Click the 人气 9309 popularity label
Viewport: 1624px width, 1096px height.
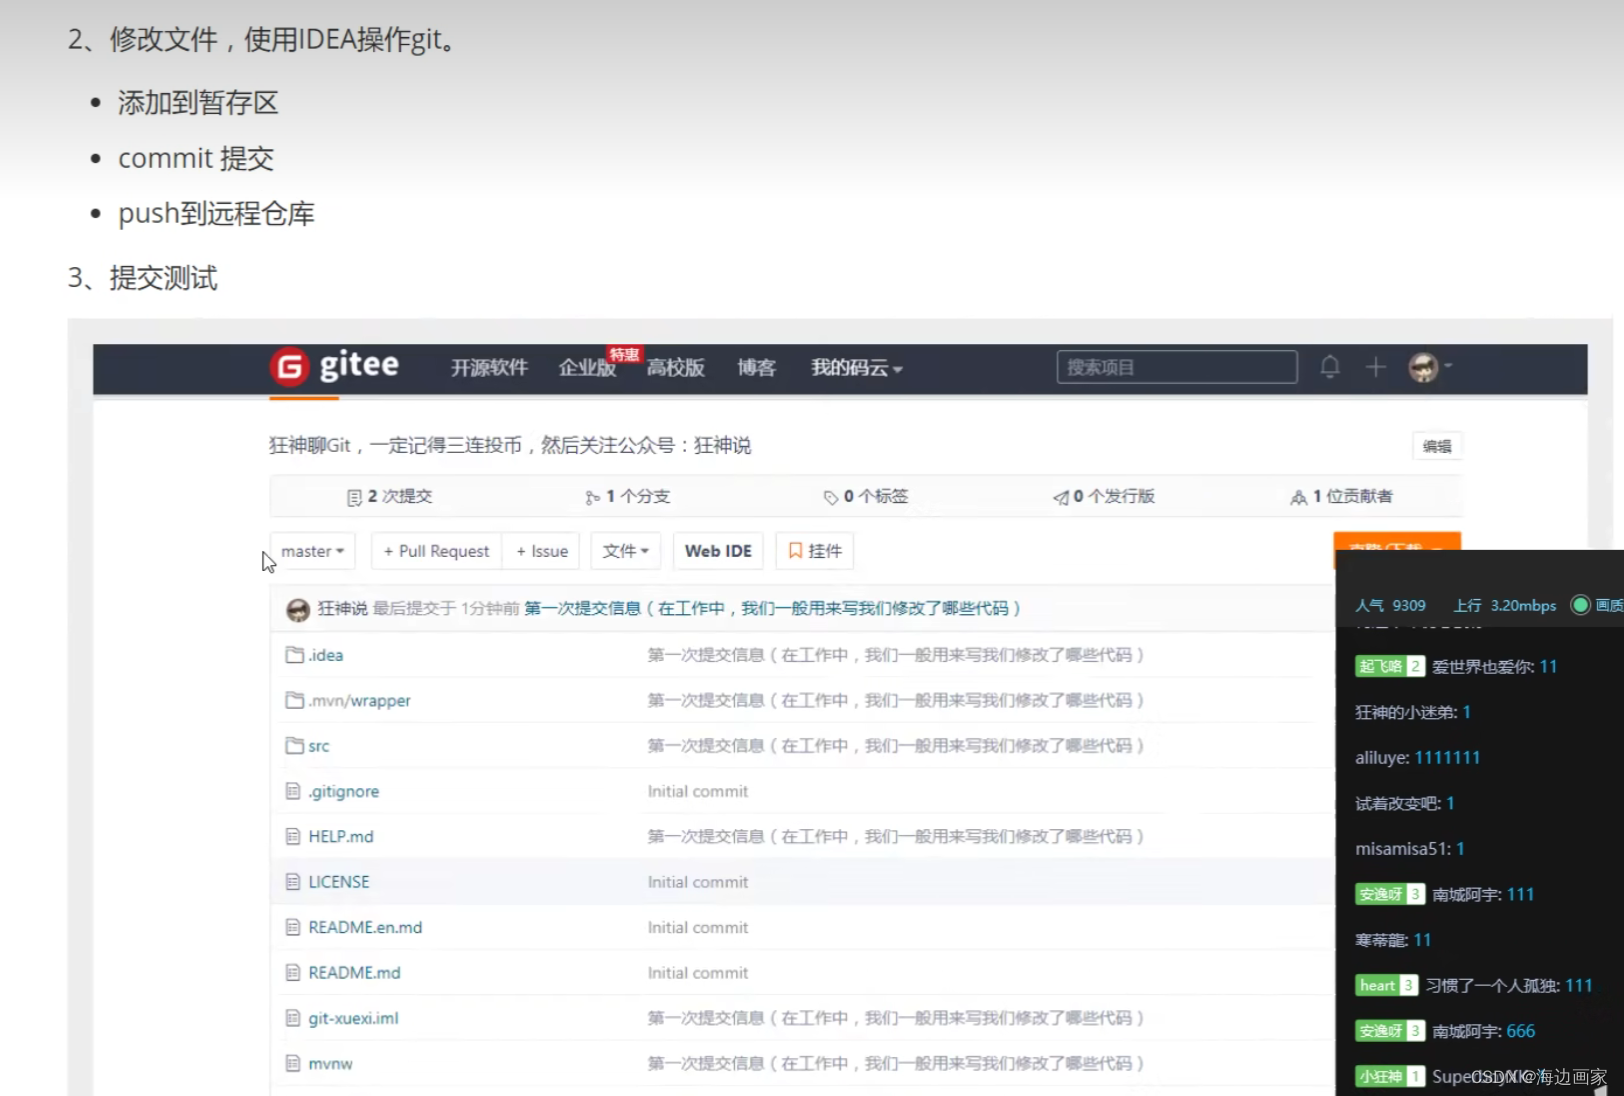point(1390,605)
